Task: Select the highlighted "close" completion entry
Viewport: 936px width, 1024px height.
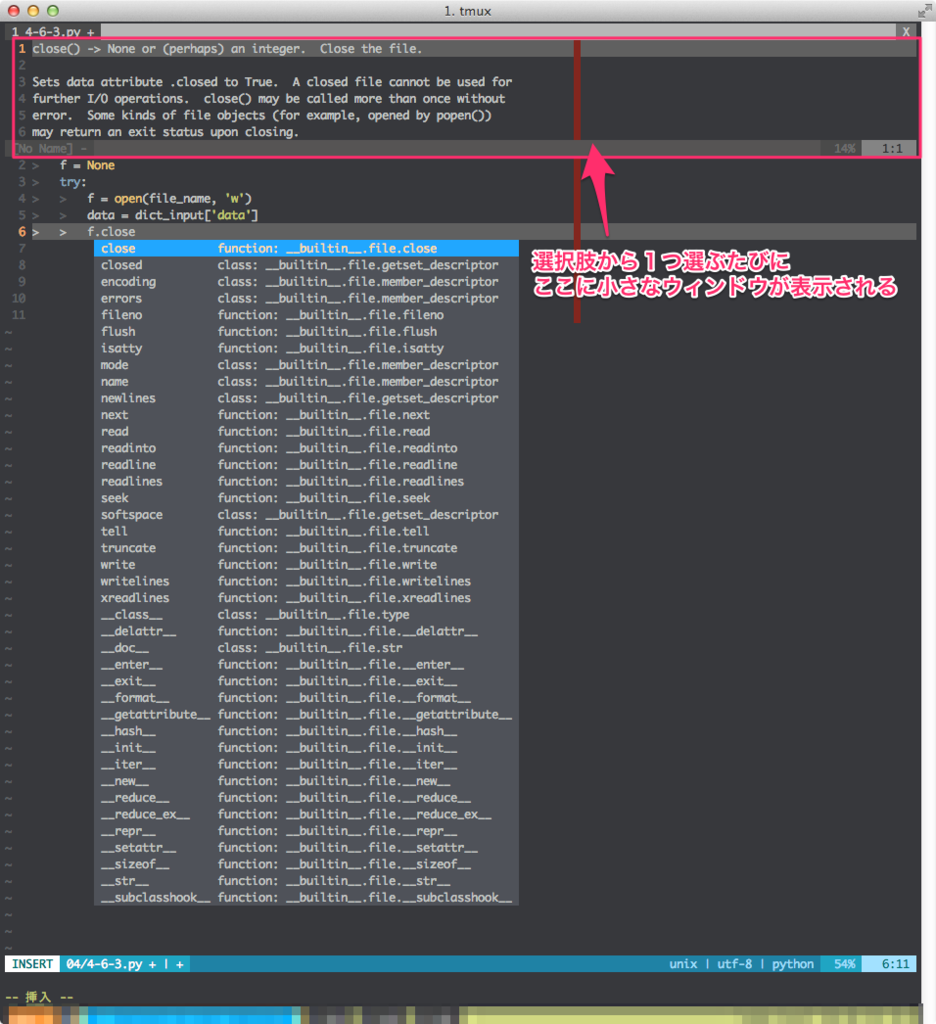Action: click(118, 248)
